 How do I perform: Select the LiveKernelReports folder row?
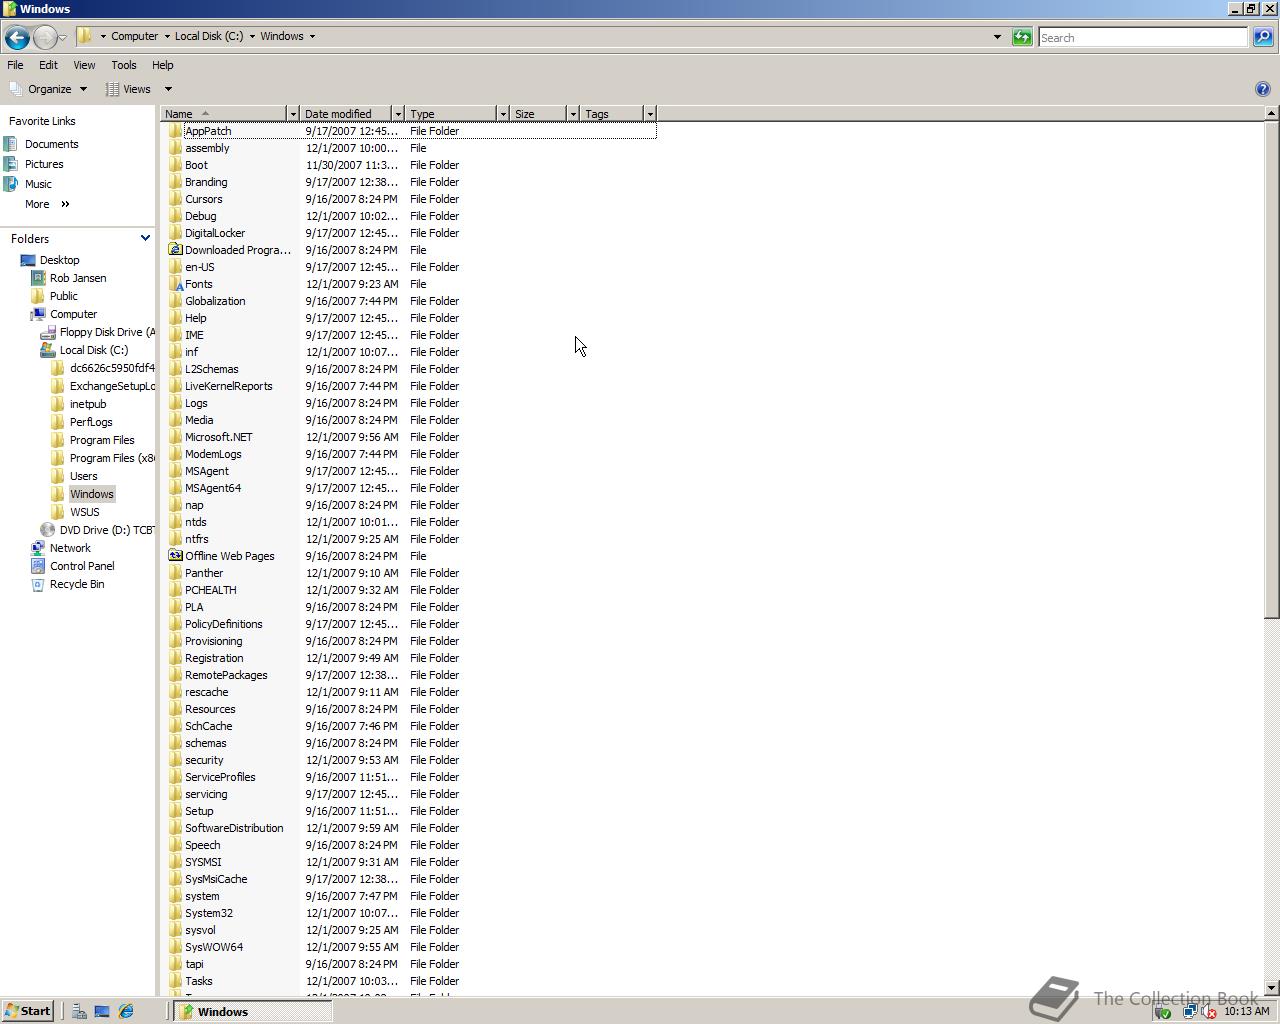tap(408, 386)
